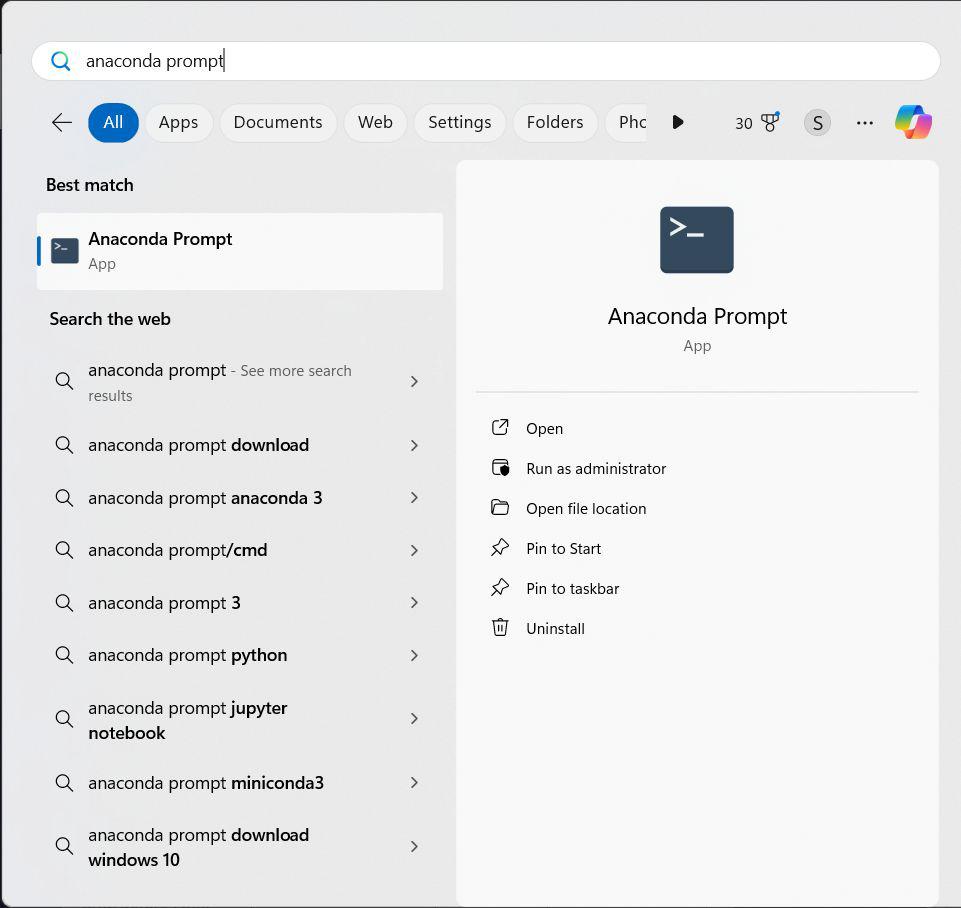The image size is (961, 908).
Task: Click the Run as administrator shield icon
Action: [x=500, y=468]
